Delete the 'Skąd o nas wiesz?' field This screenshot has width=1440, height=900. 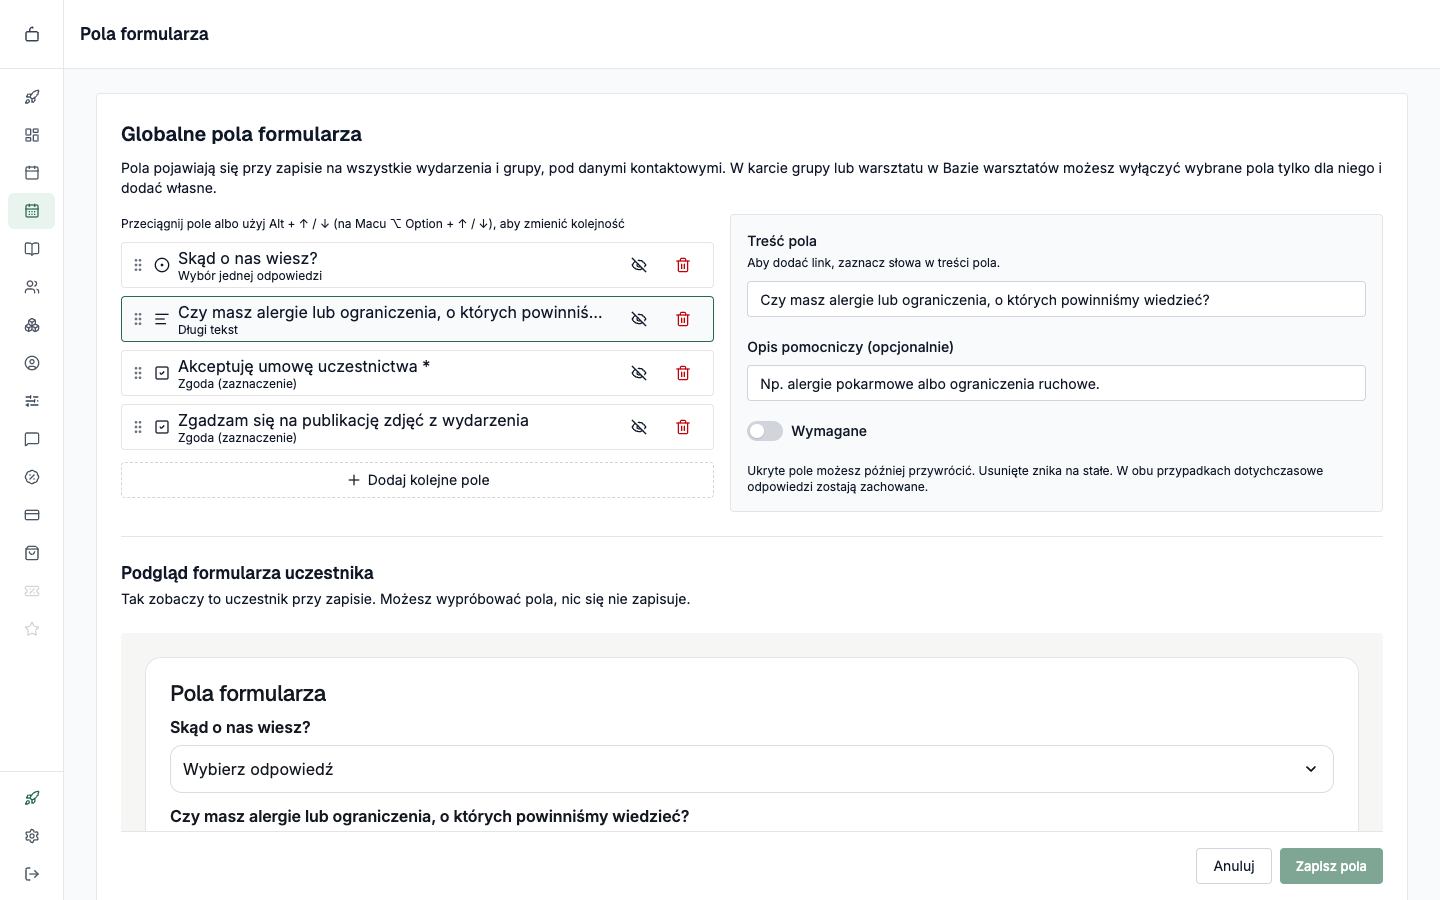click(x=683, y=265)
